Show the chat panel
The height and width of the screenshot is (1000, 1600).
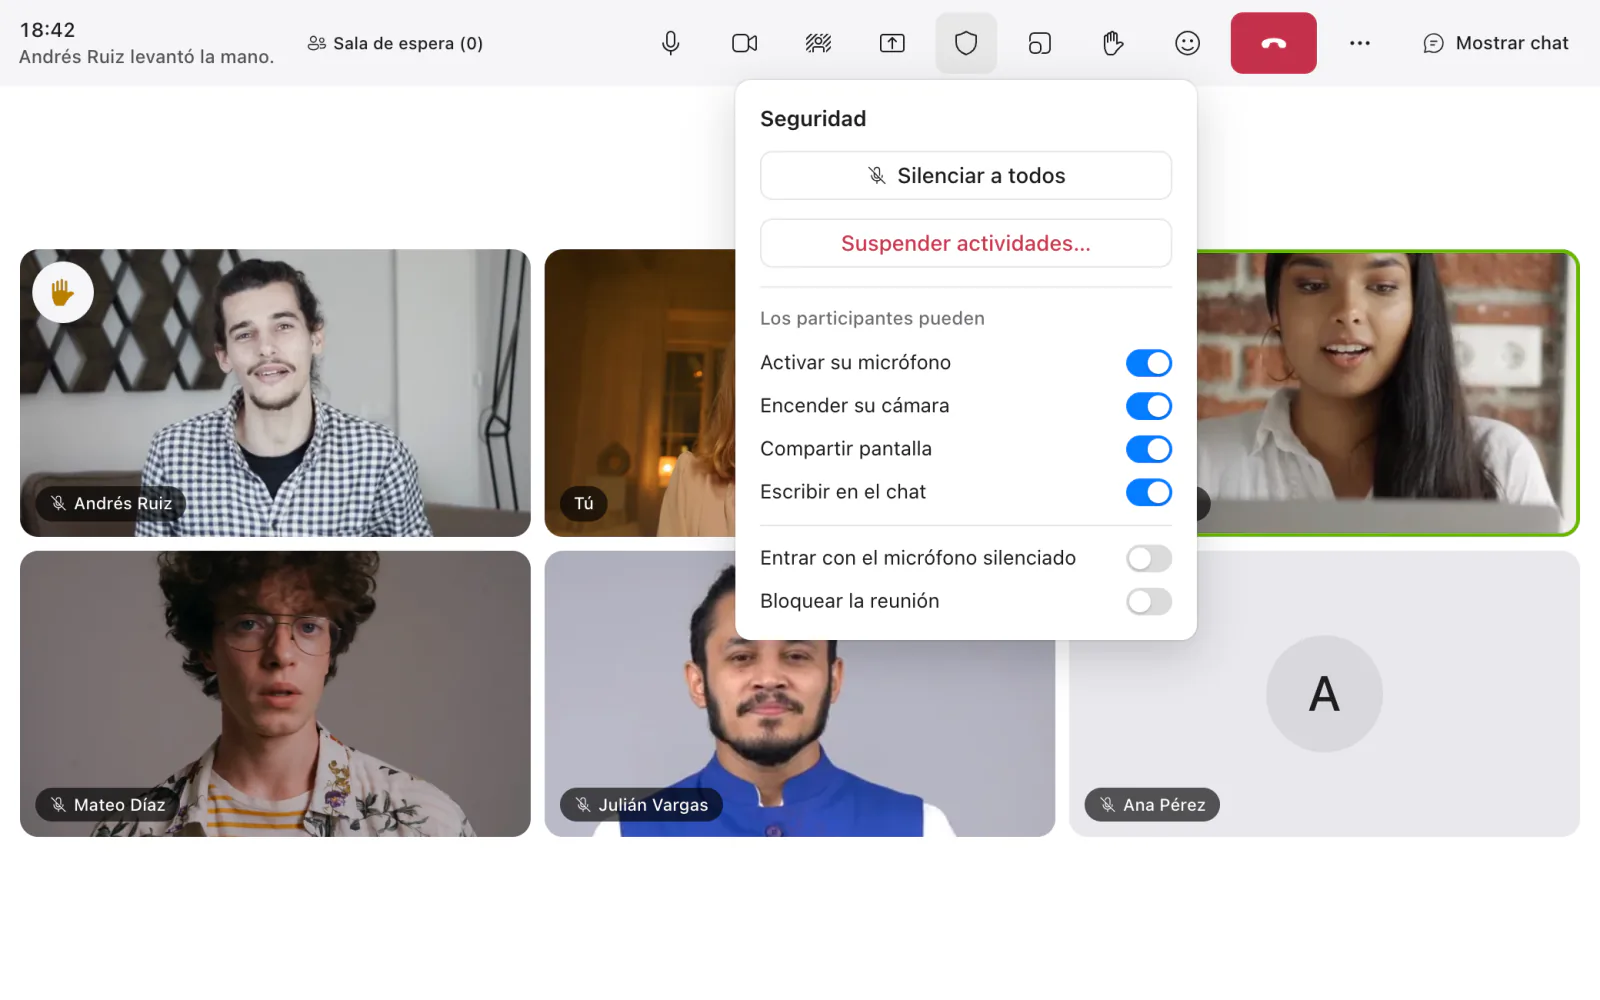tap(1496, 43)
